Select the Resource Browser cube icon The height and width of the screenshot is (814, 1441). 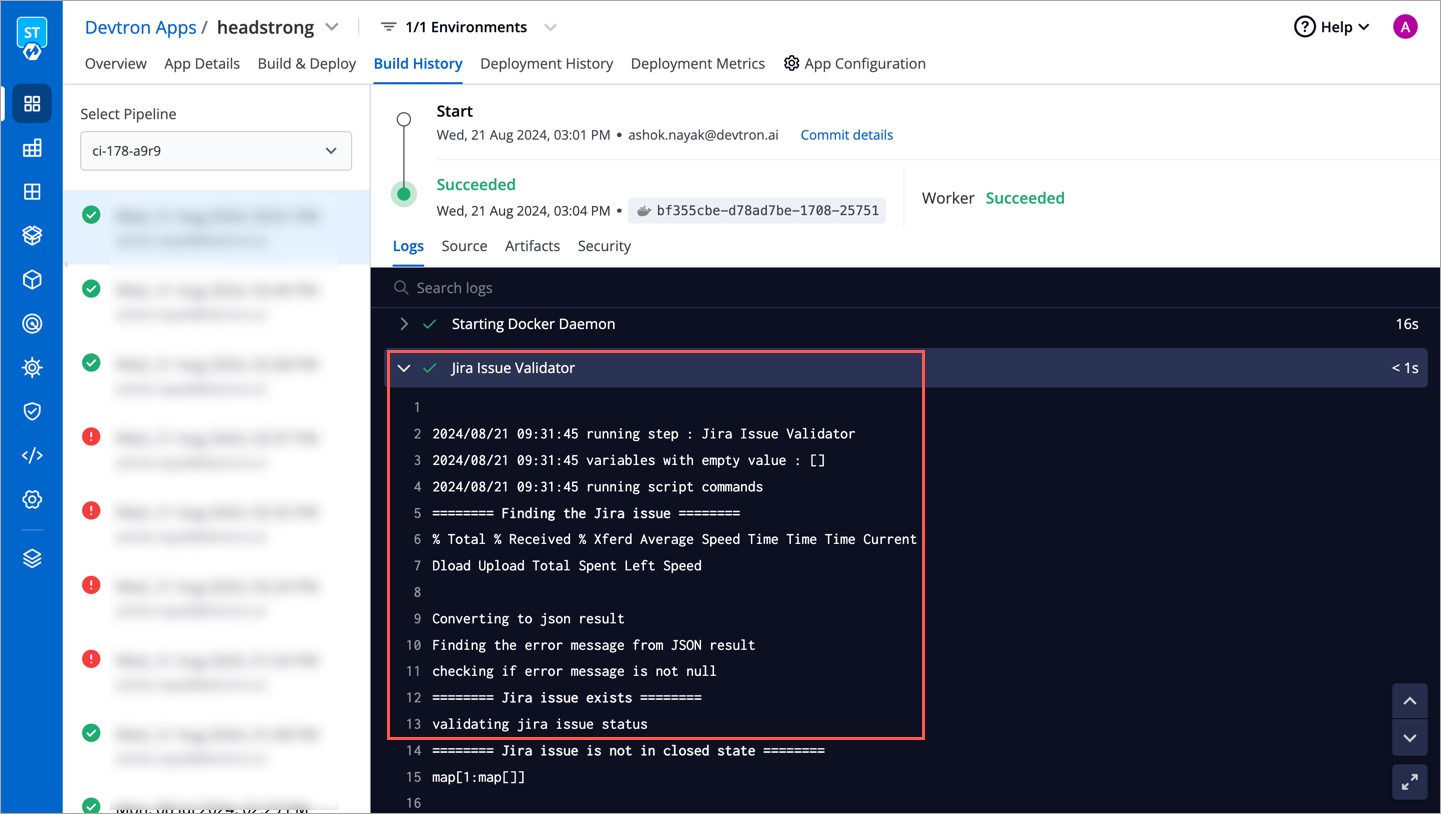[31, 279]
